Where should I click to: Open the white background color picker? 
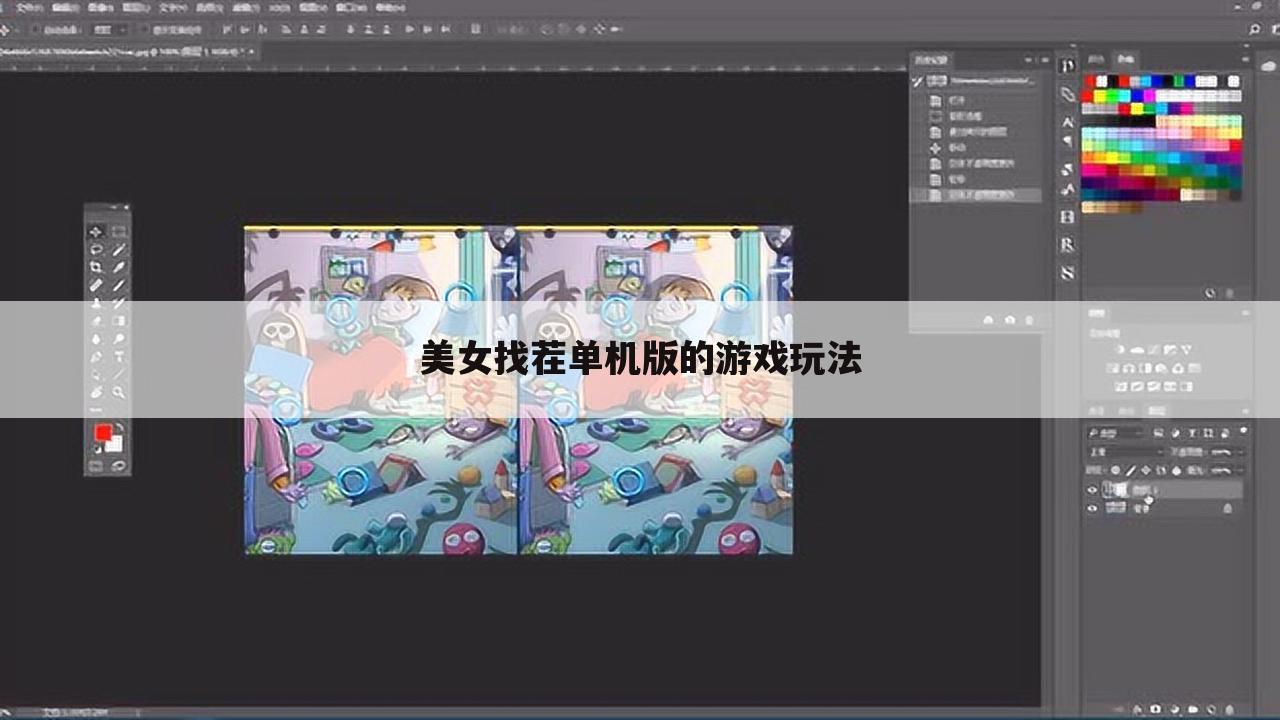(x=116, y=447)
